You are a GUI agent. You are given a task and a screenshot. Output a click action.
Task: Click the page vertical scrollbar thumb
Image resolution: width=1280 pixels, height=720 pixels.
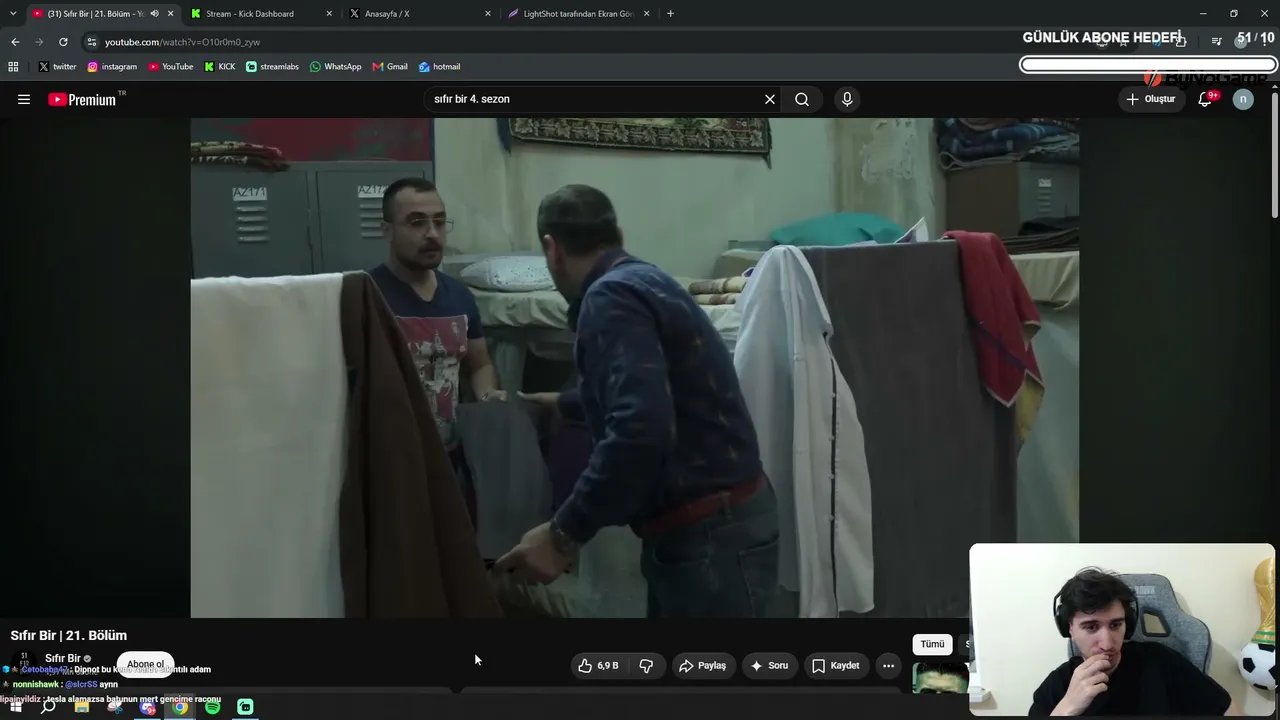pos(1275,153)
